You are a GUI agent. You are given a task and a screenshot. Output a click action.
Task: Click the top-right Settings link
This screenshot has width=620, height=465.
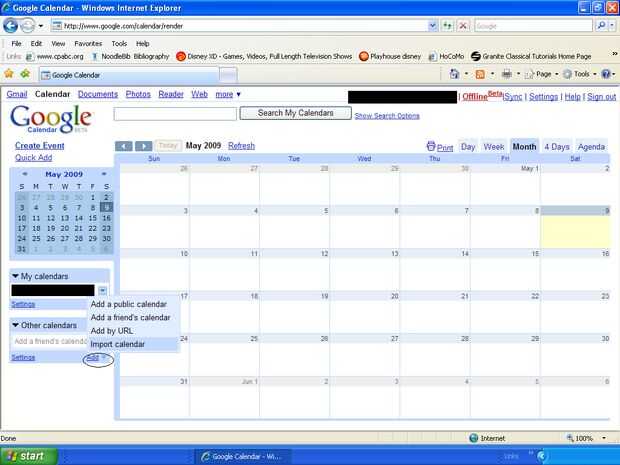543,97
